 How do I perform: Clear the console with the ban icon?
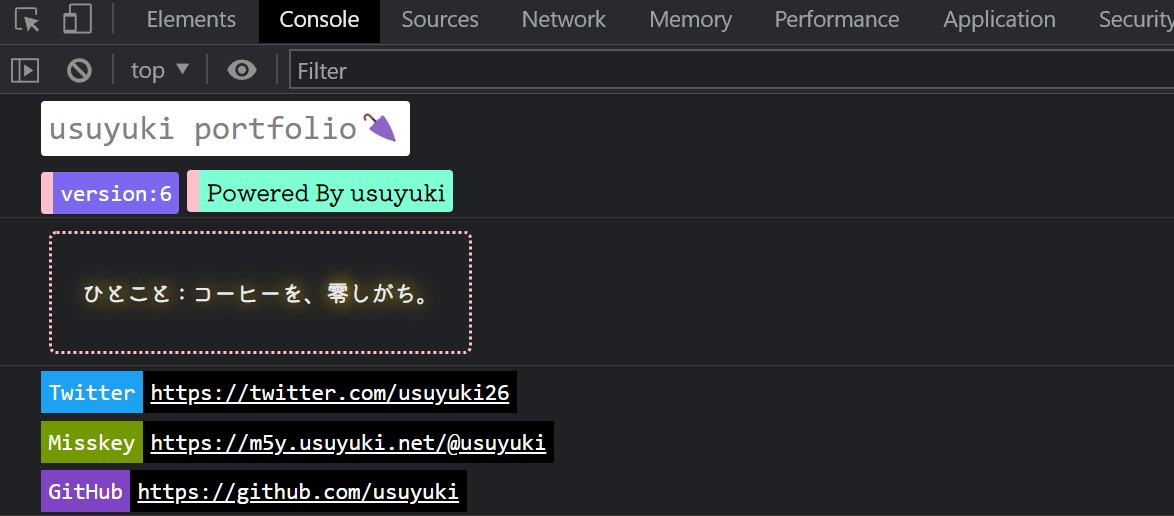click(x=79, y=70)
